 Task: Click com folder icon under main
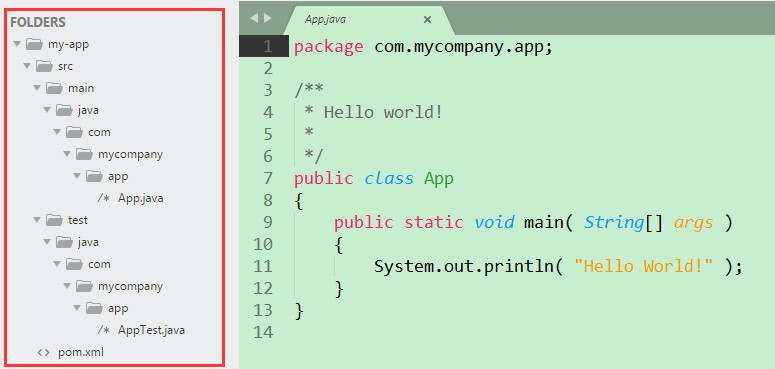point(74,132)
